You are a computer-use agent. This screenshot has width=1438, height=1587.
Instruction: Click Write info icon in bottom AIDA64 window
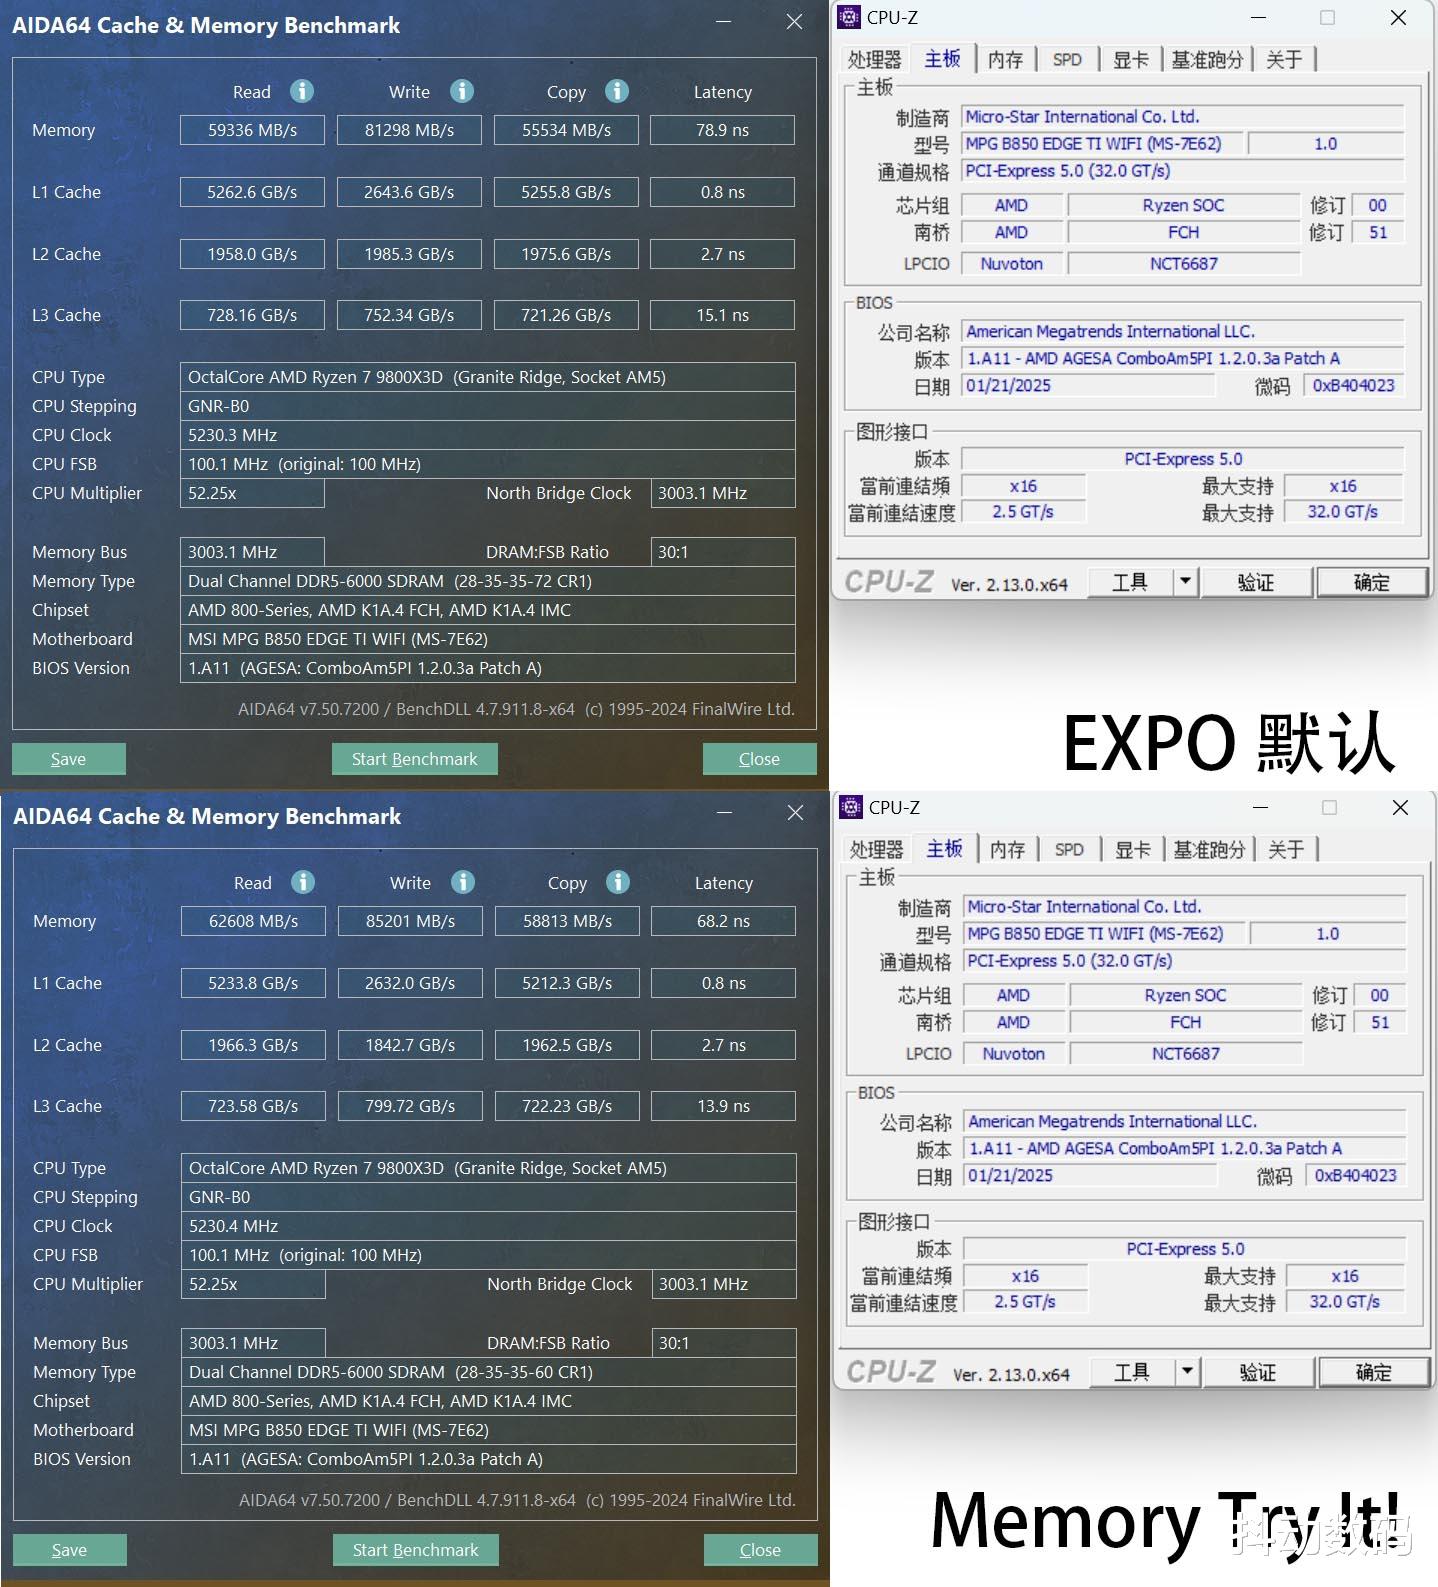463,882
